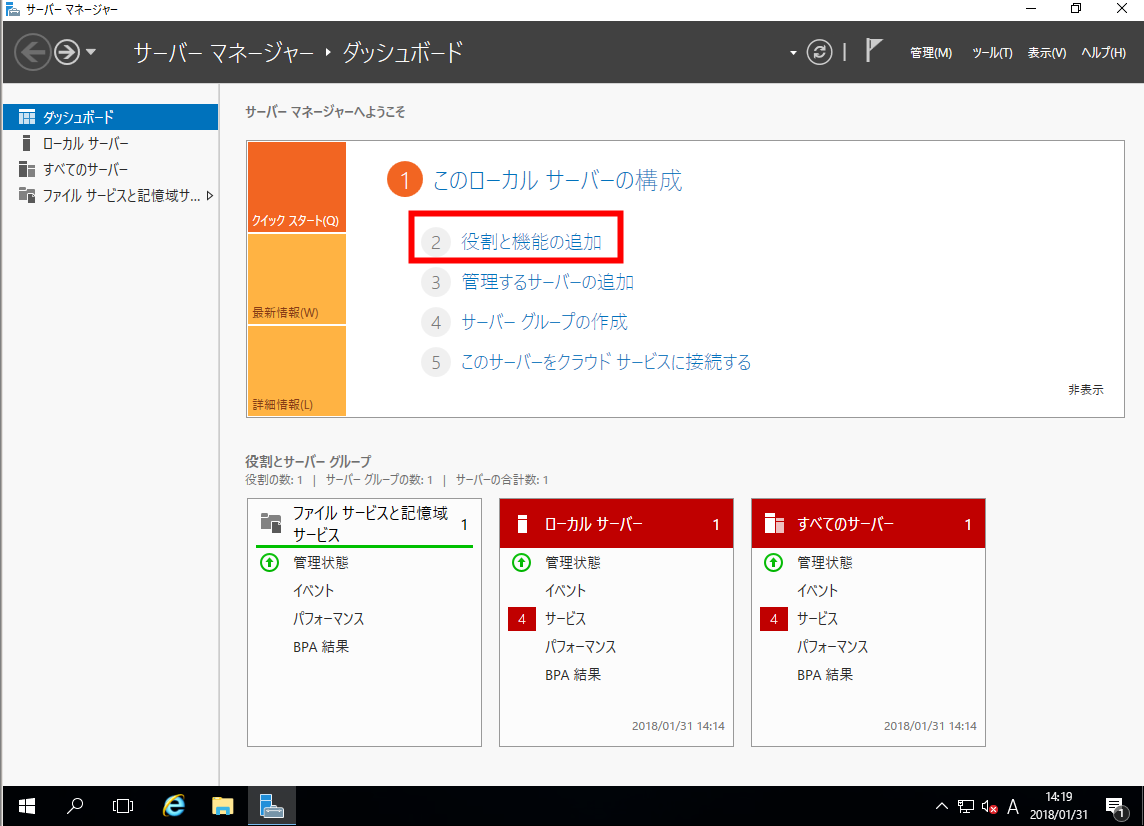Screen dimensions: 1144x826
Task: Click the ダッシュボード sidebar icon
Action: 27,117
